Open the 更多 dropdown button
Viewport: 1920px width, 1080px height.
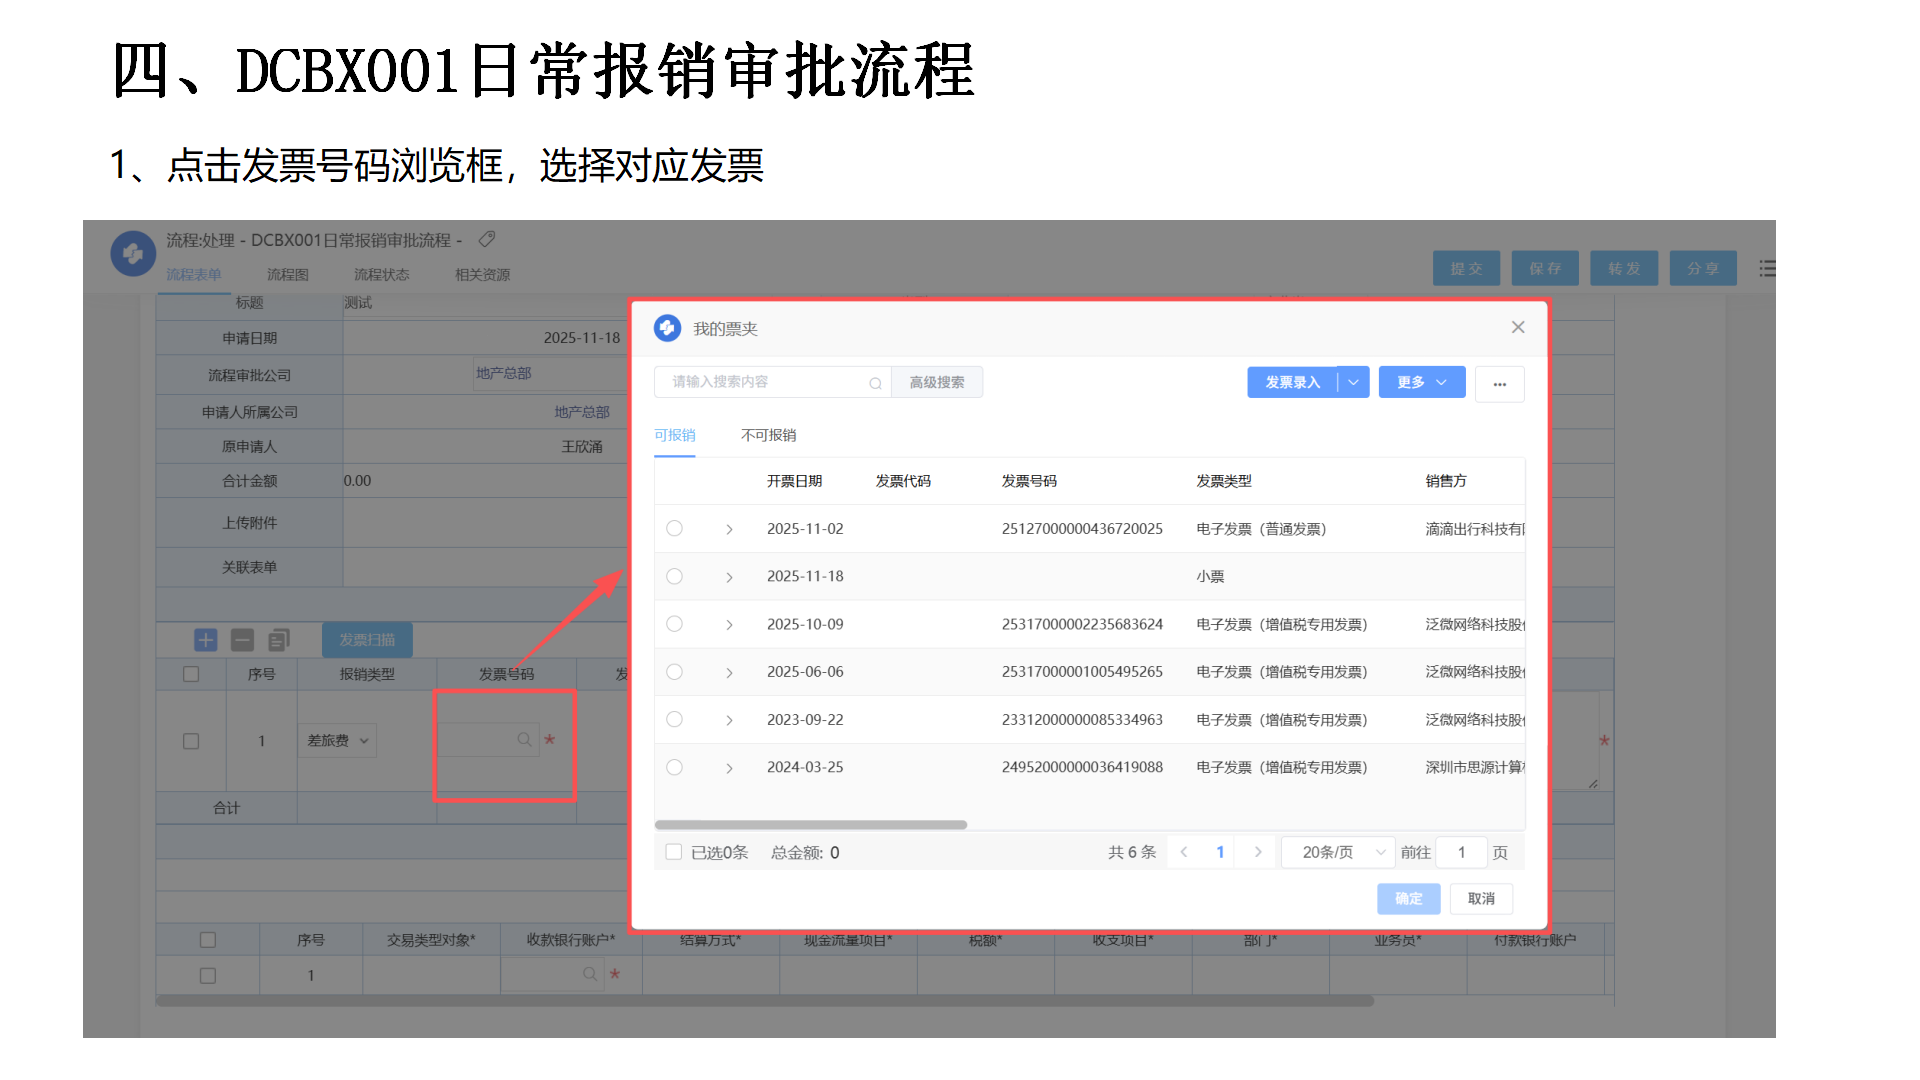[x=1421, y=382]
